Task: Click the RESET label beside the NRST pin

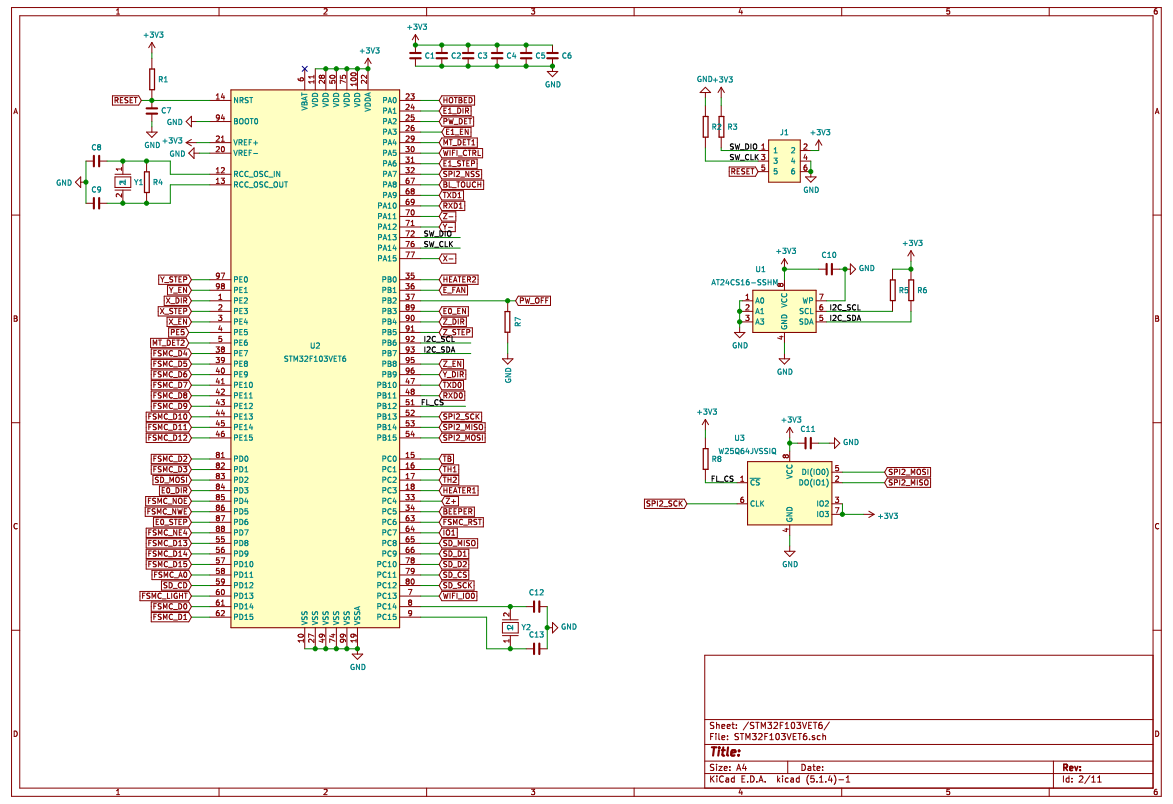Action: tap(126, 100)
